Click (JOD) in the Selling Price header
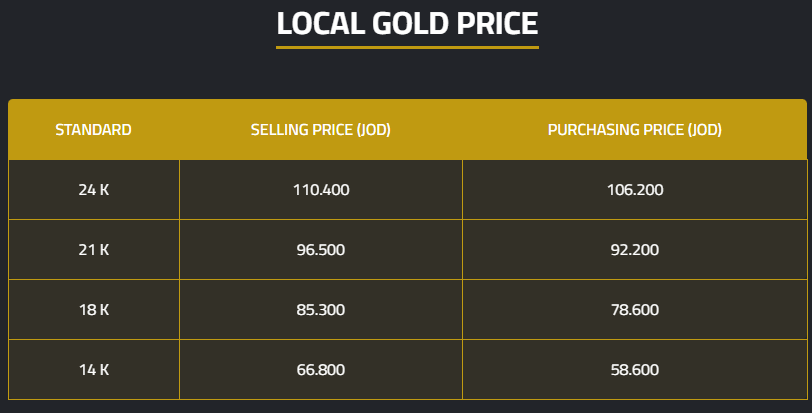This screenshot has height=413, width=812. coord(373,130)
